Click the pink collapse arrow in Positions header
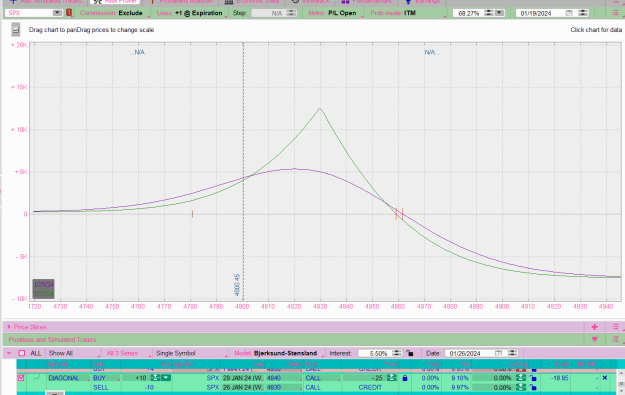Image resolution: width=625 pixels, height=395 pixels. point(594,340)
